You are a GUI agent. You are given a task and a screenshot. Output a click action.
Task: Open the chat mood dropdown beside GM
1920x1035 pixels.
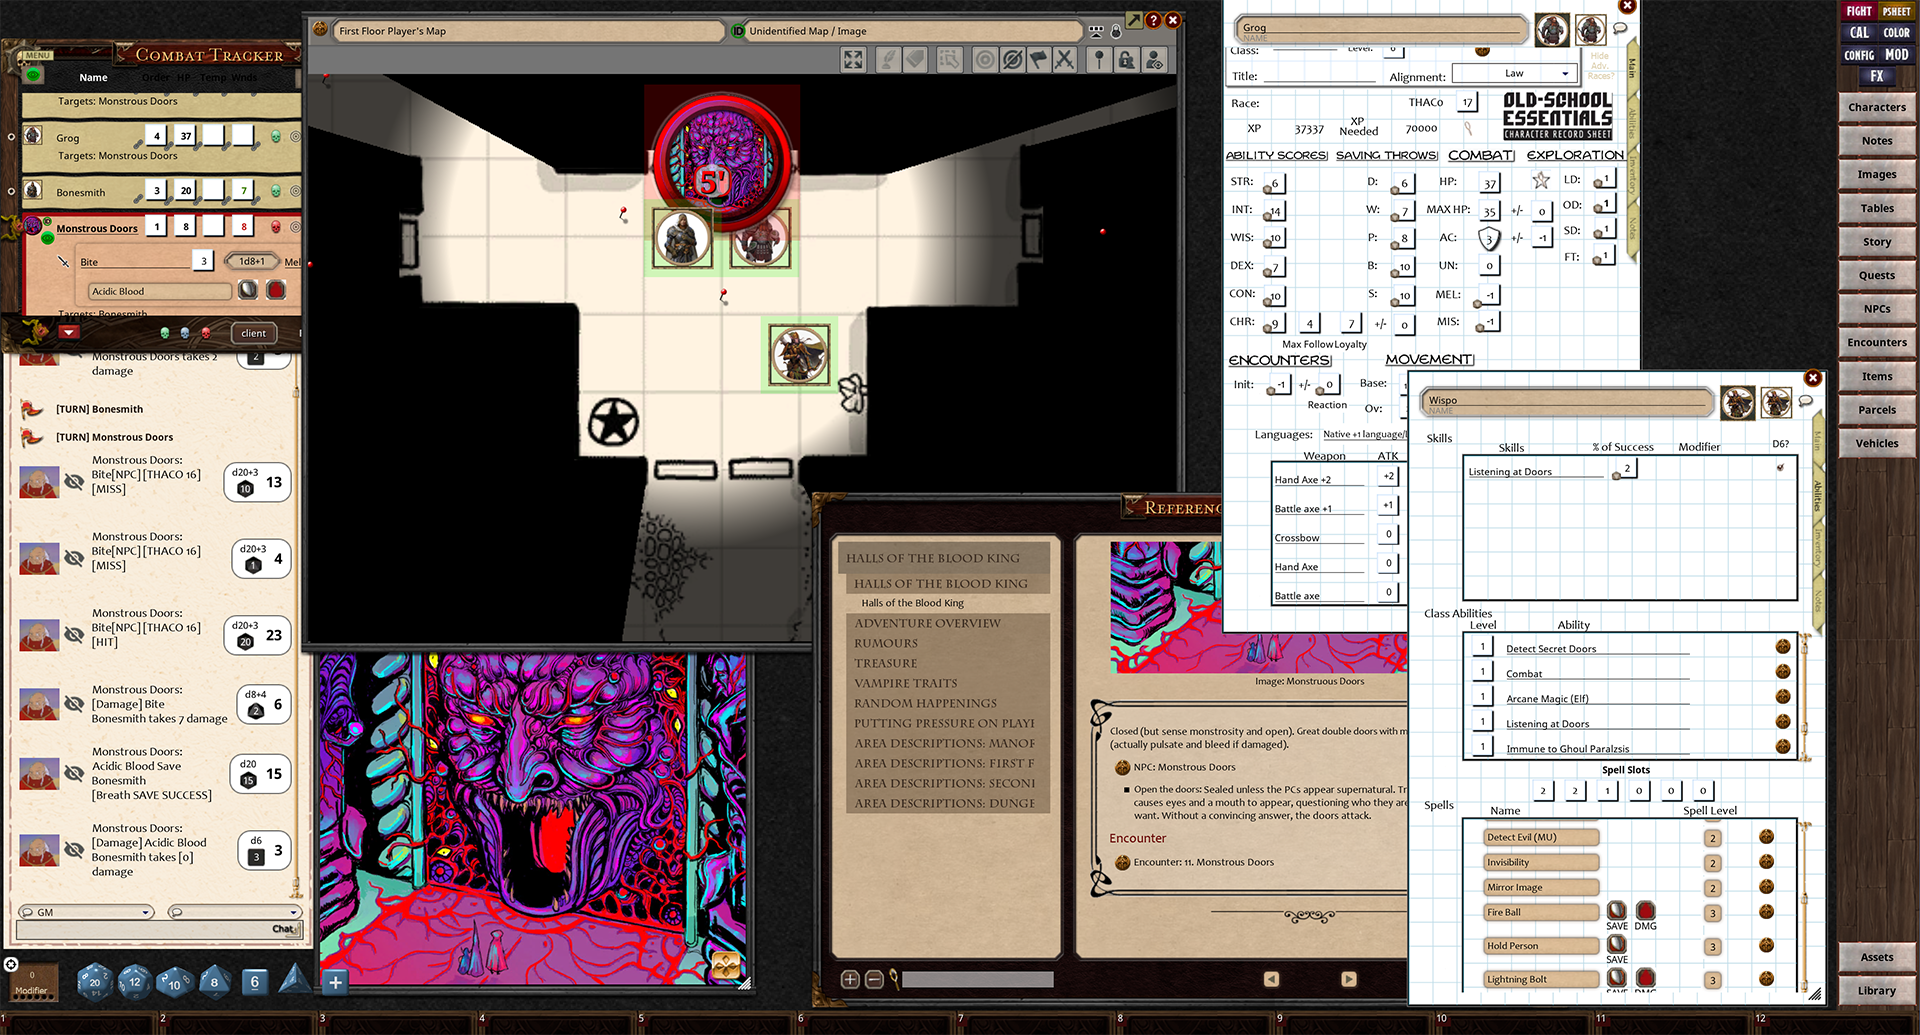[x=234, y=912]
